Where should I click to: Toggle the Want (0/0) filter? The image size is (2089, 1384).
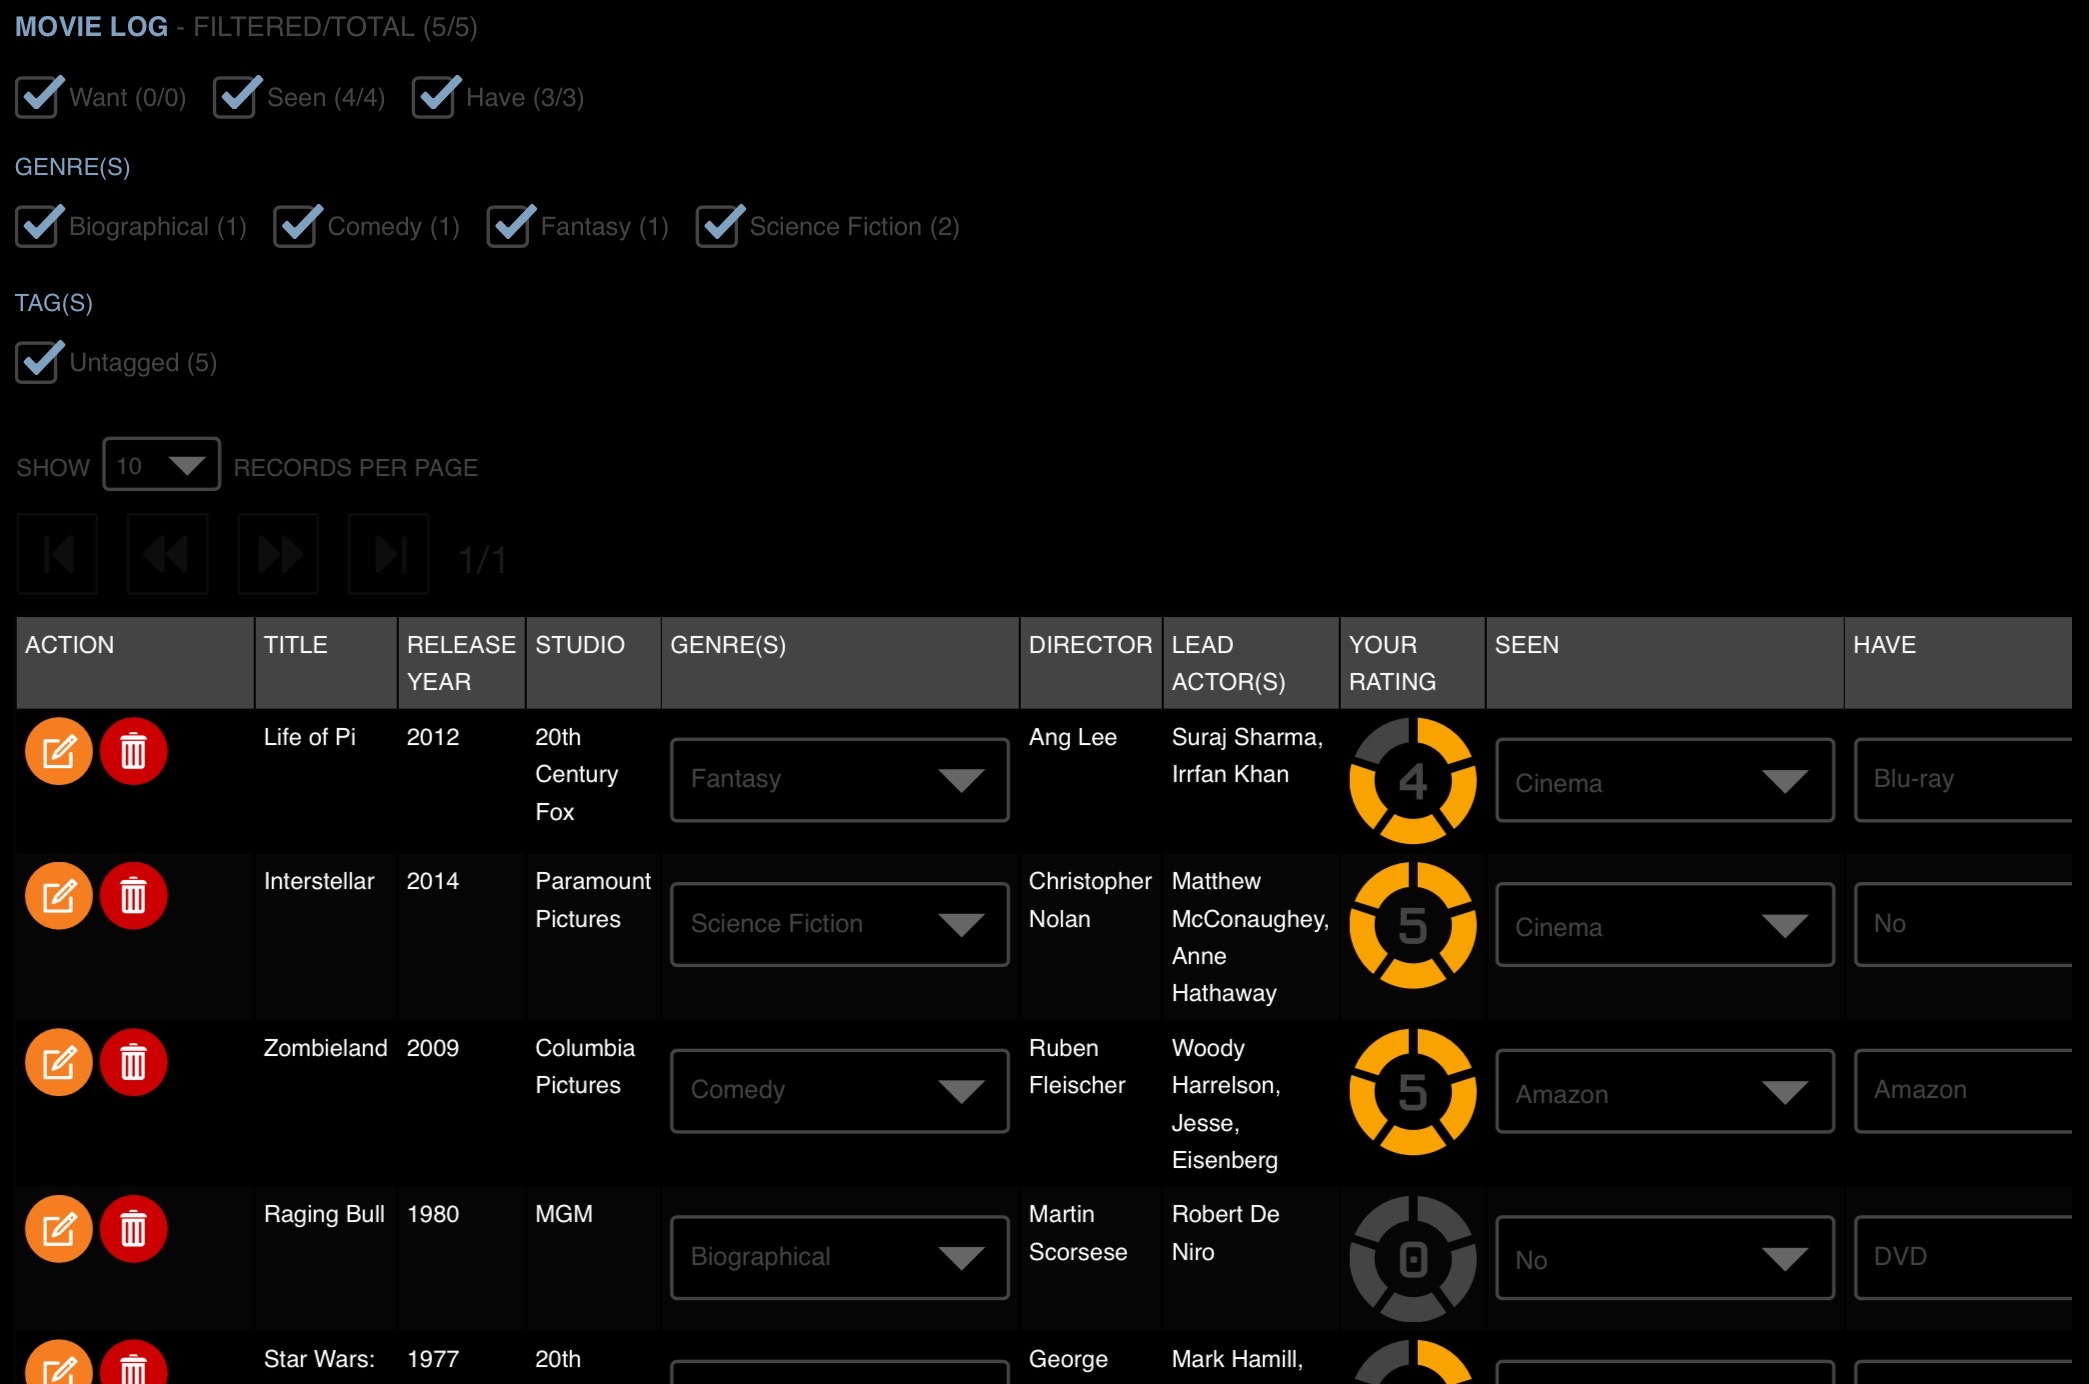point(39,97)
